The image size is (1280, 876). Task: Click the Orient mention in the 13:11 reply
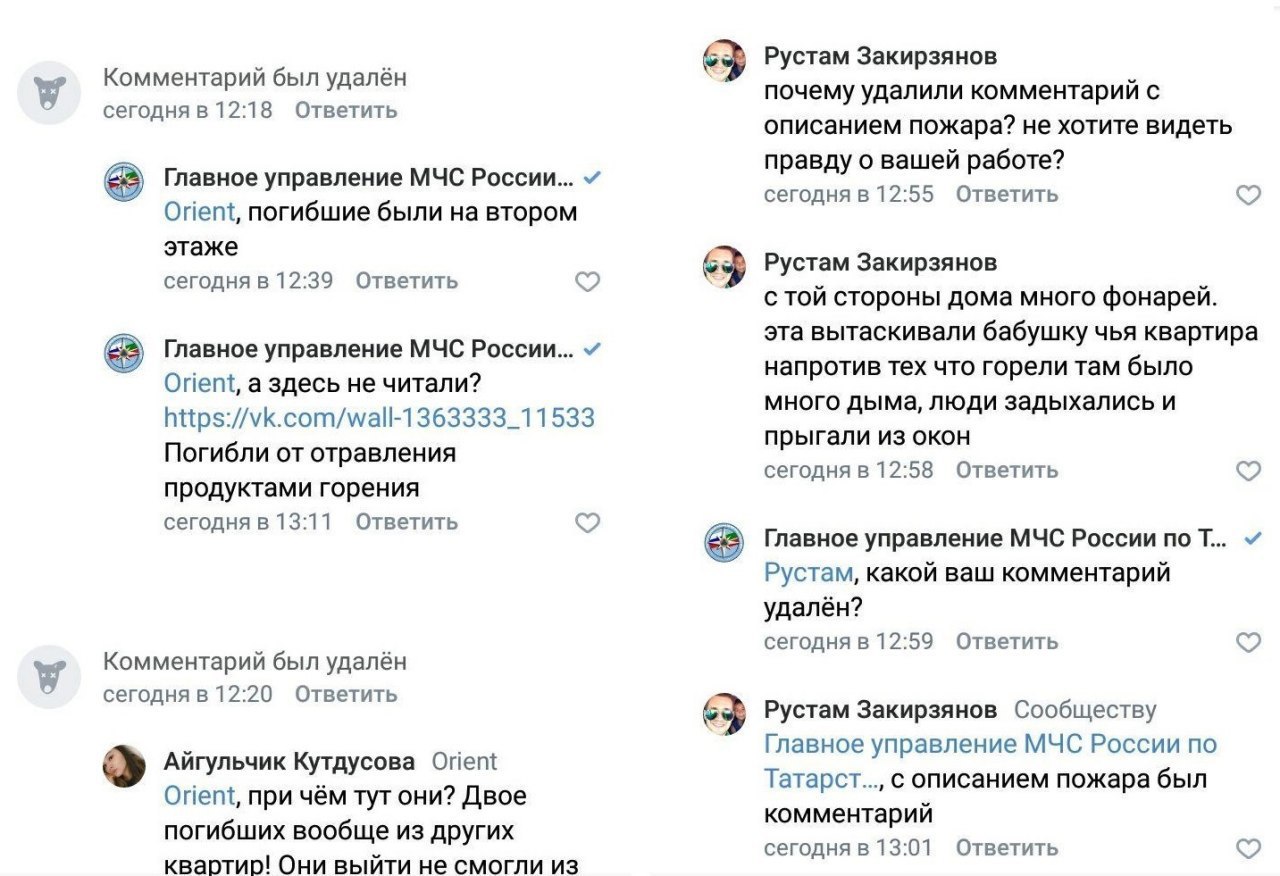coord(199,383)
